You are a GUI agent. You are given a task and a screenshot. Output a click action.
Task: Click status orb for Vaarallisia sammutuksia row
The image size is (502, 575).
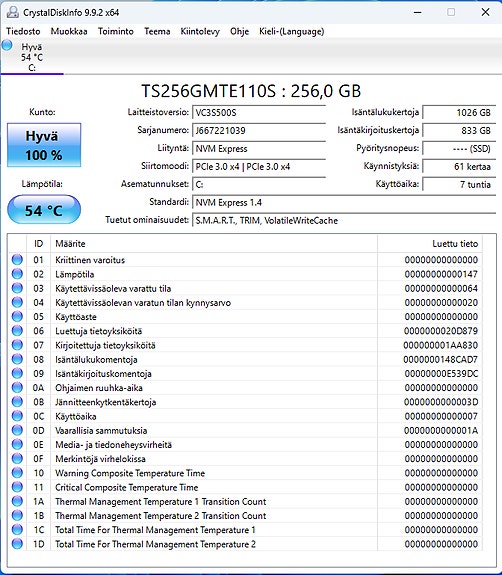pyautogui.click(x=17, y=430)
